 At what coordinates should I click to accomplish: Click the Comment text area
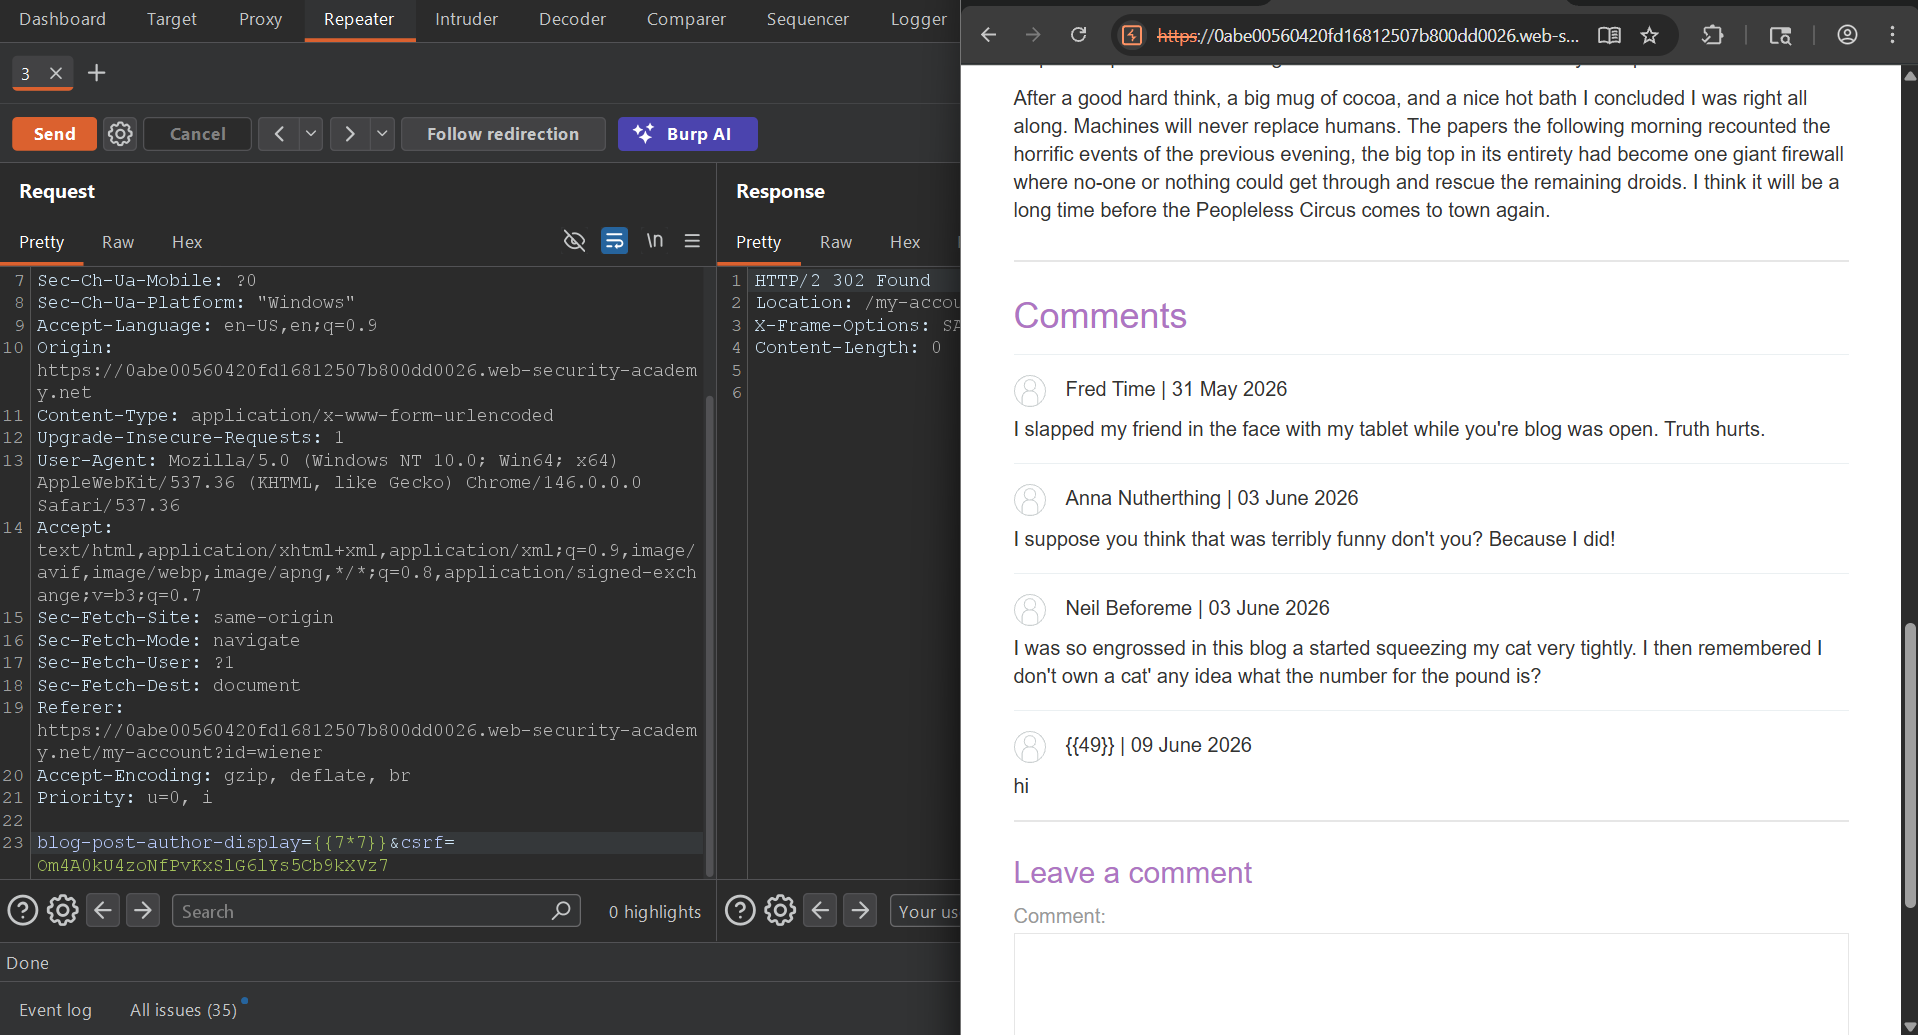pyautogui.click(x=1430, y=984)
